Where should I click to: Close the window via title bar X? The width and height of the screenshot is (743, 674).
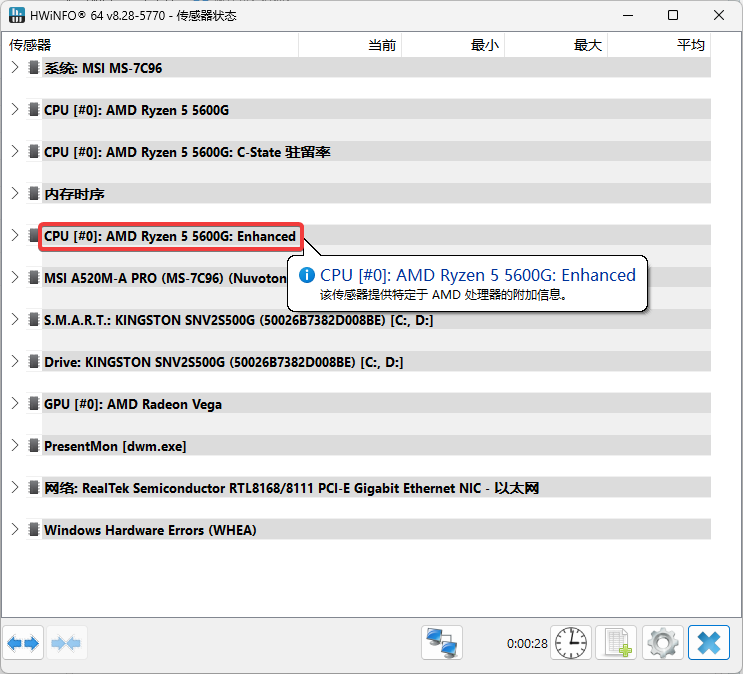click(x=718, y=15)
